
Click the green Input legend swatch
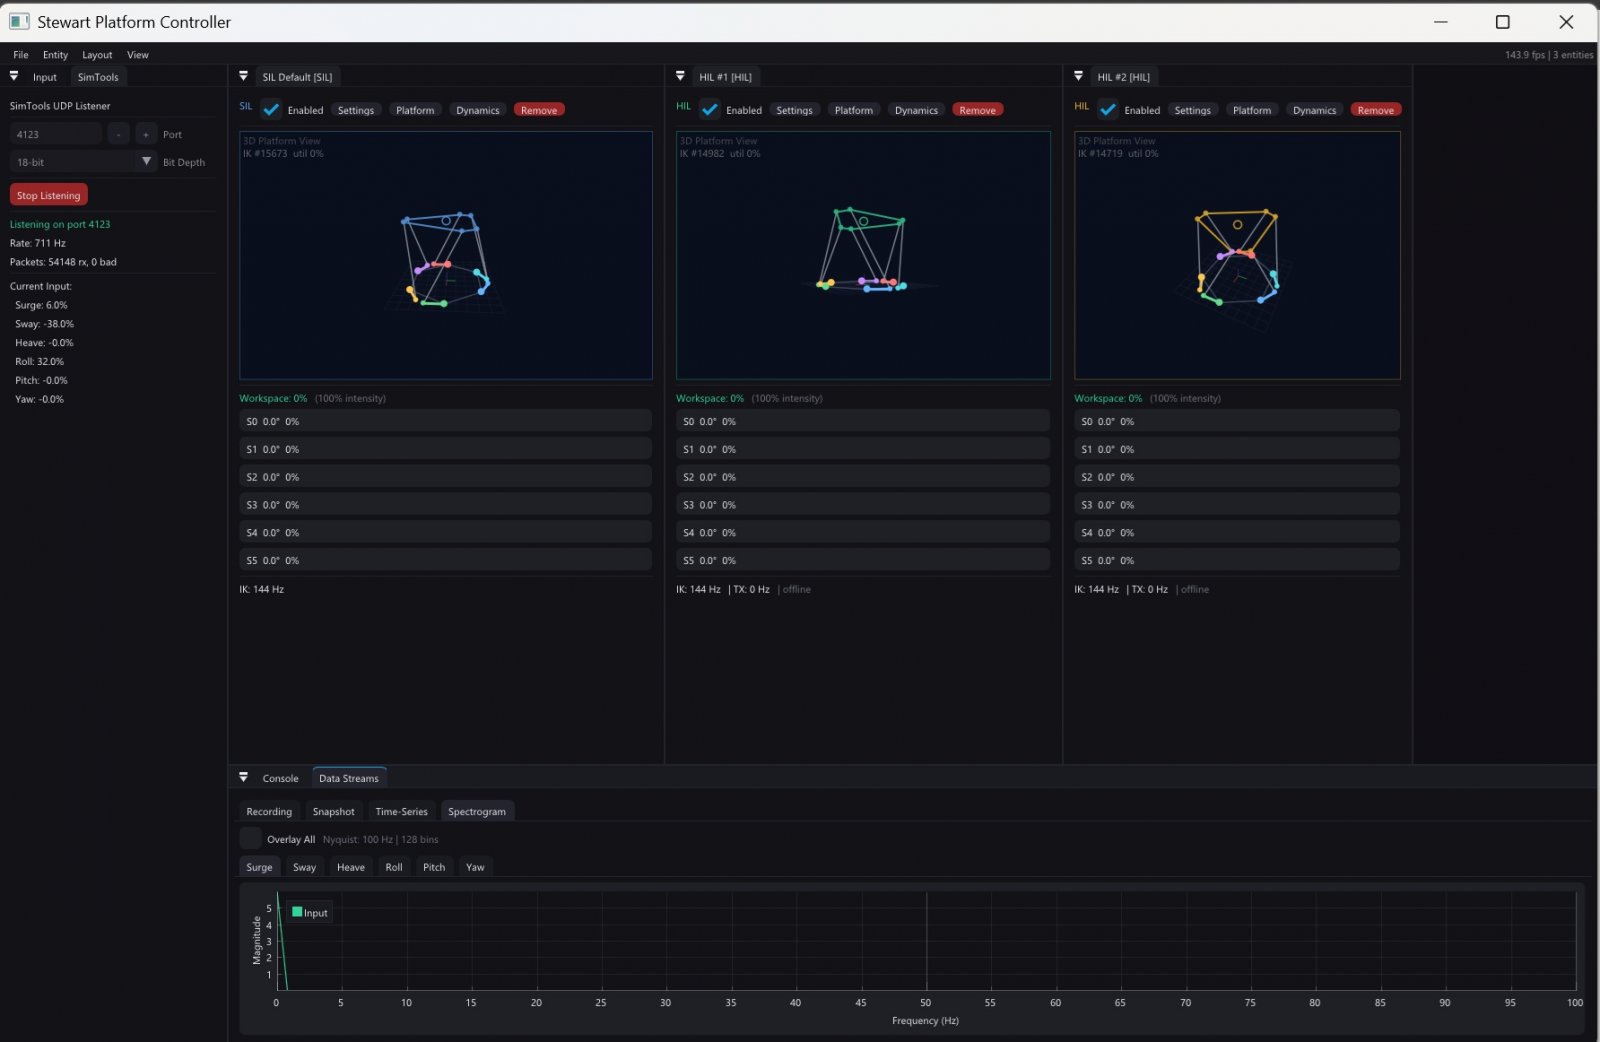[297, 912]
